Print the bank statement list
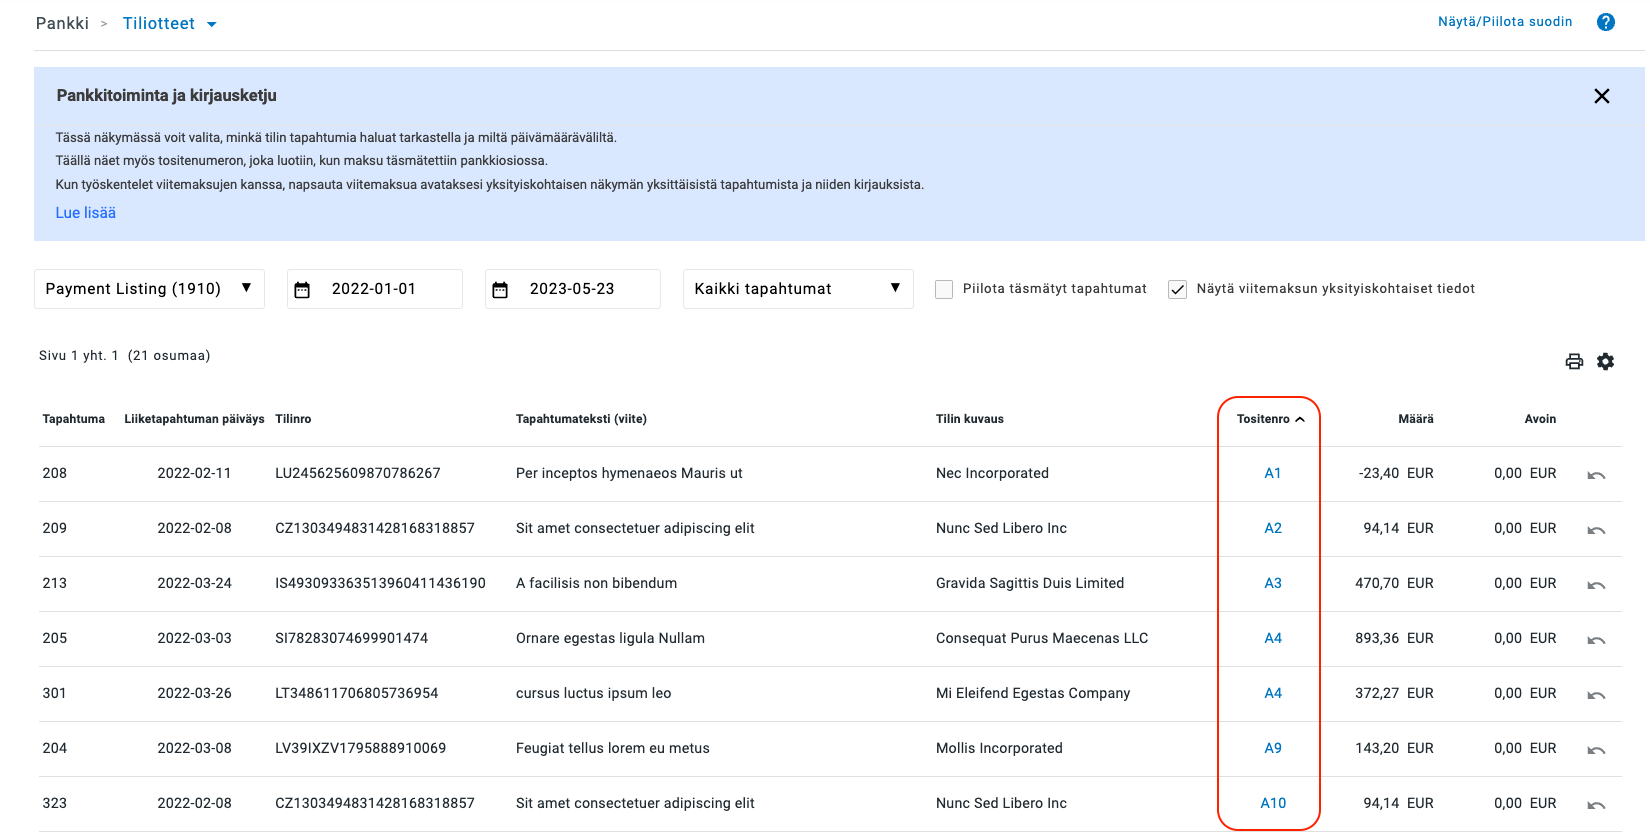The width and height of the screenshot is (1650, 837). coord(1573,362)
